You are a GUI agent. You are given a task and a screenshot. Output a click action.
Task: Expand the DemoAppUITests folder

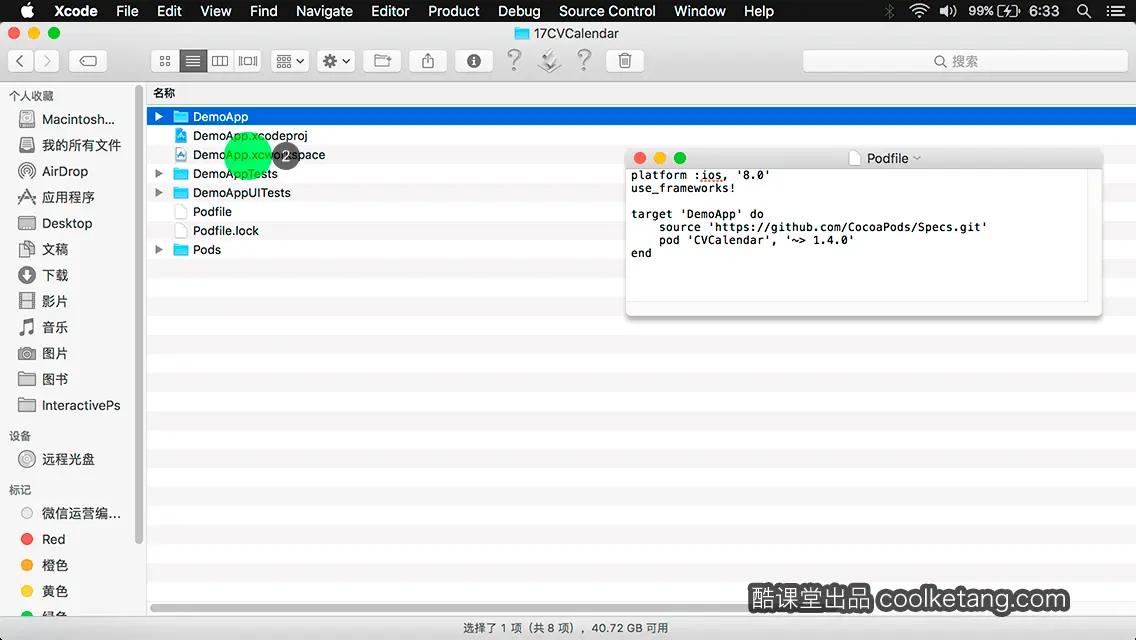pos(159,192)
